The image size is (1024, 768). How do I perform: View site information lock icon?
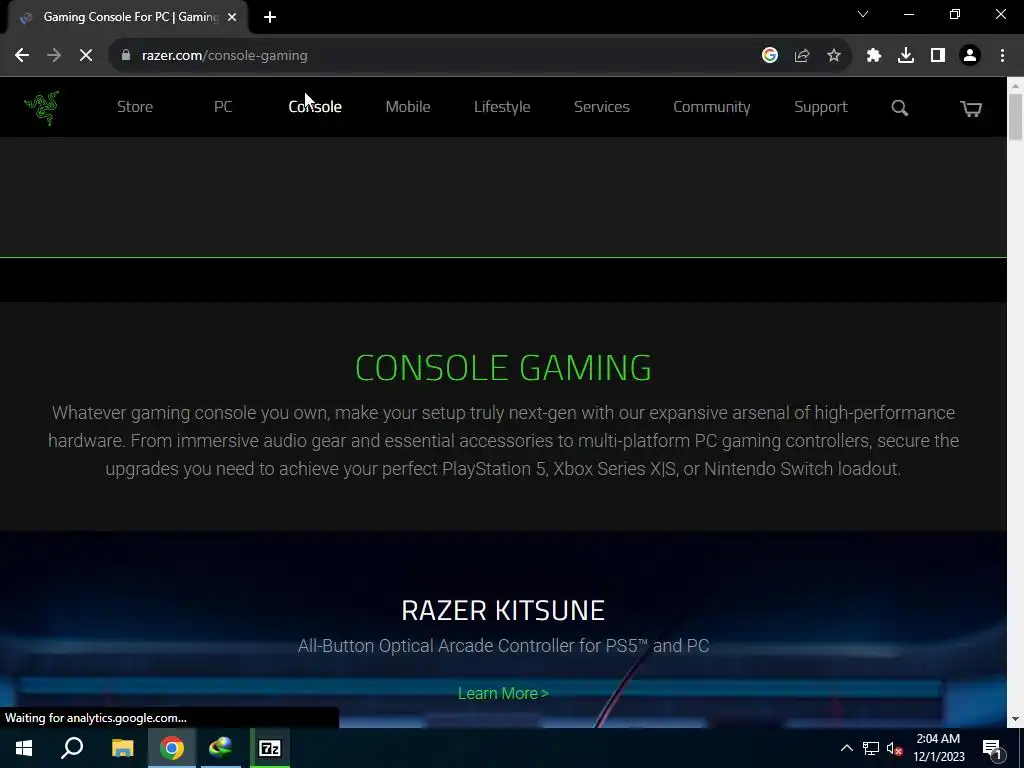point(126,56)
